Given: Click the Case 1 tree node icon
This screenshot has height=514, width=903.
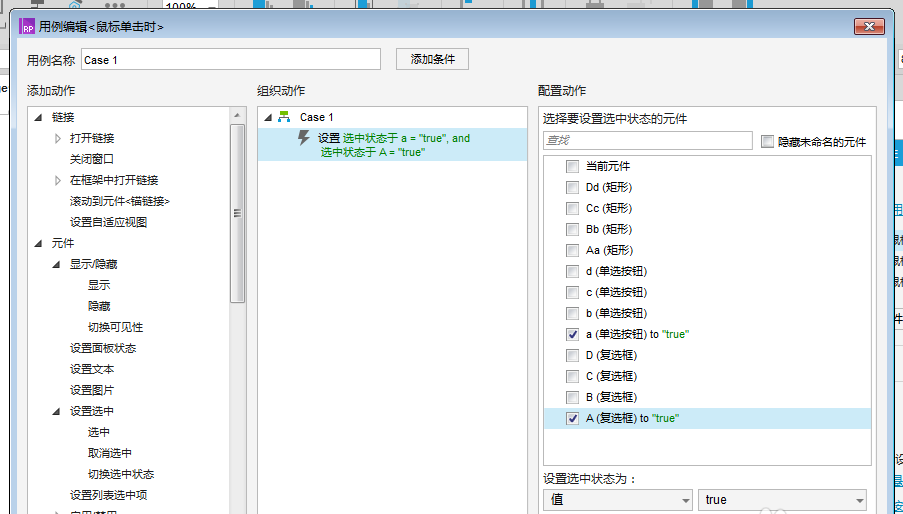Looking at the screenshot, I should (284, 117).
